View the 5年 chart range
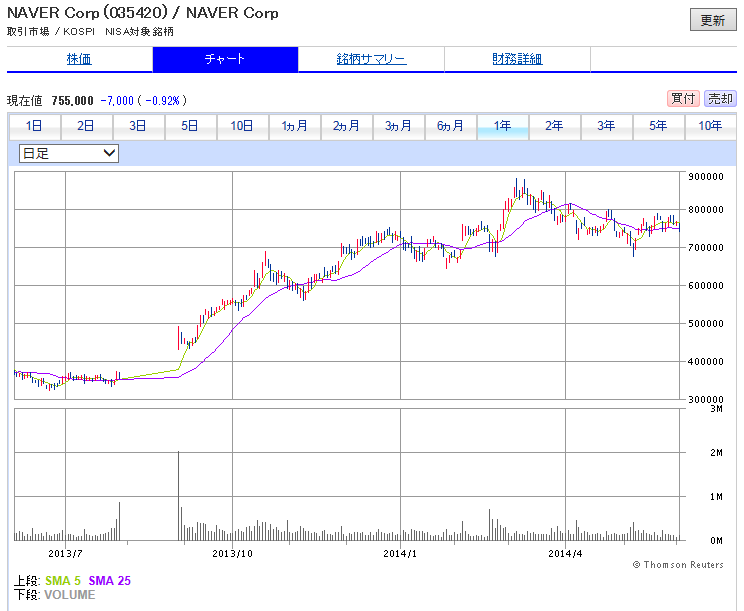The width and height of the screenshot is (744, 611). 659,126
